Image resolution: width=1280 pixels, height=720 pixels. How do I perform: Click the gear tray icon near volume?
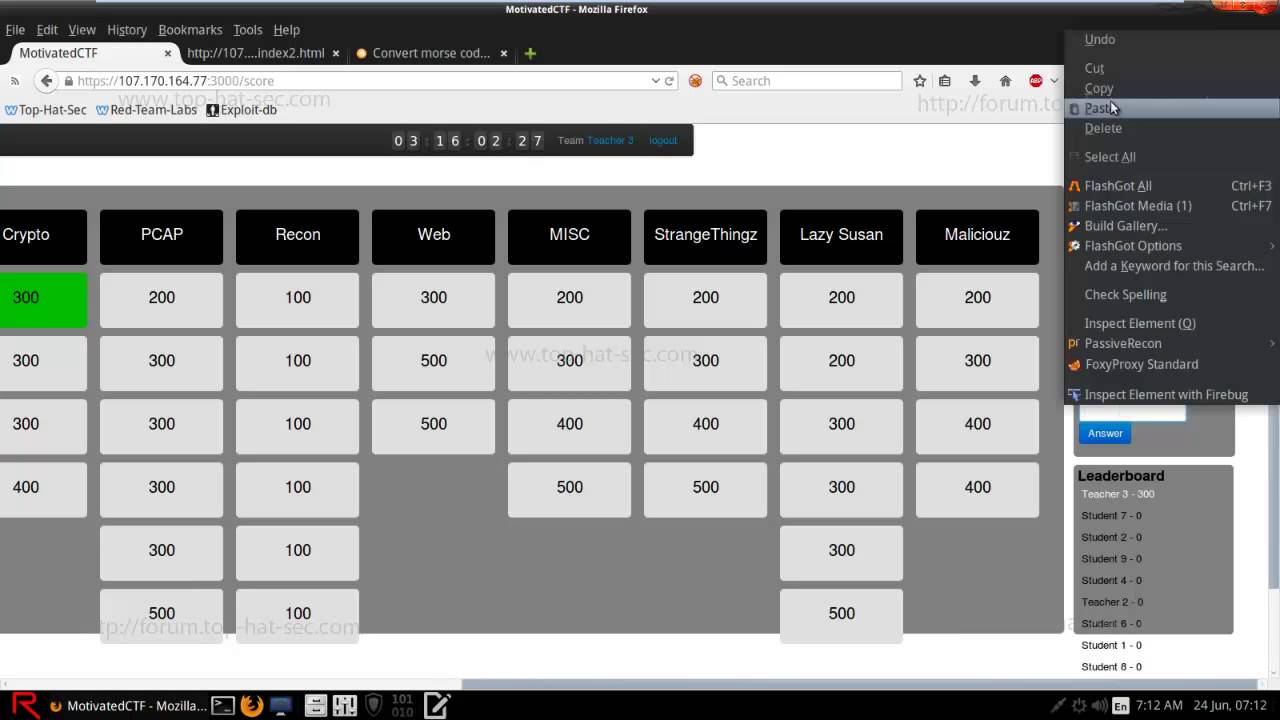pos(1078,706)
